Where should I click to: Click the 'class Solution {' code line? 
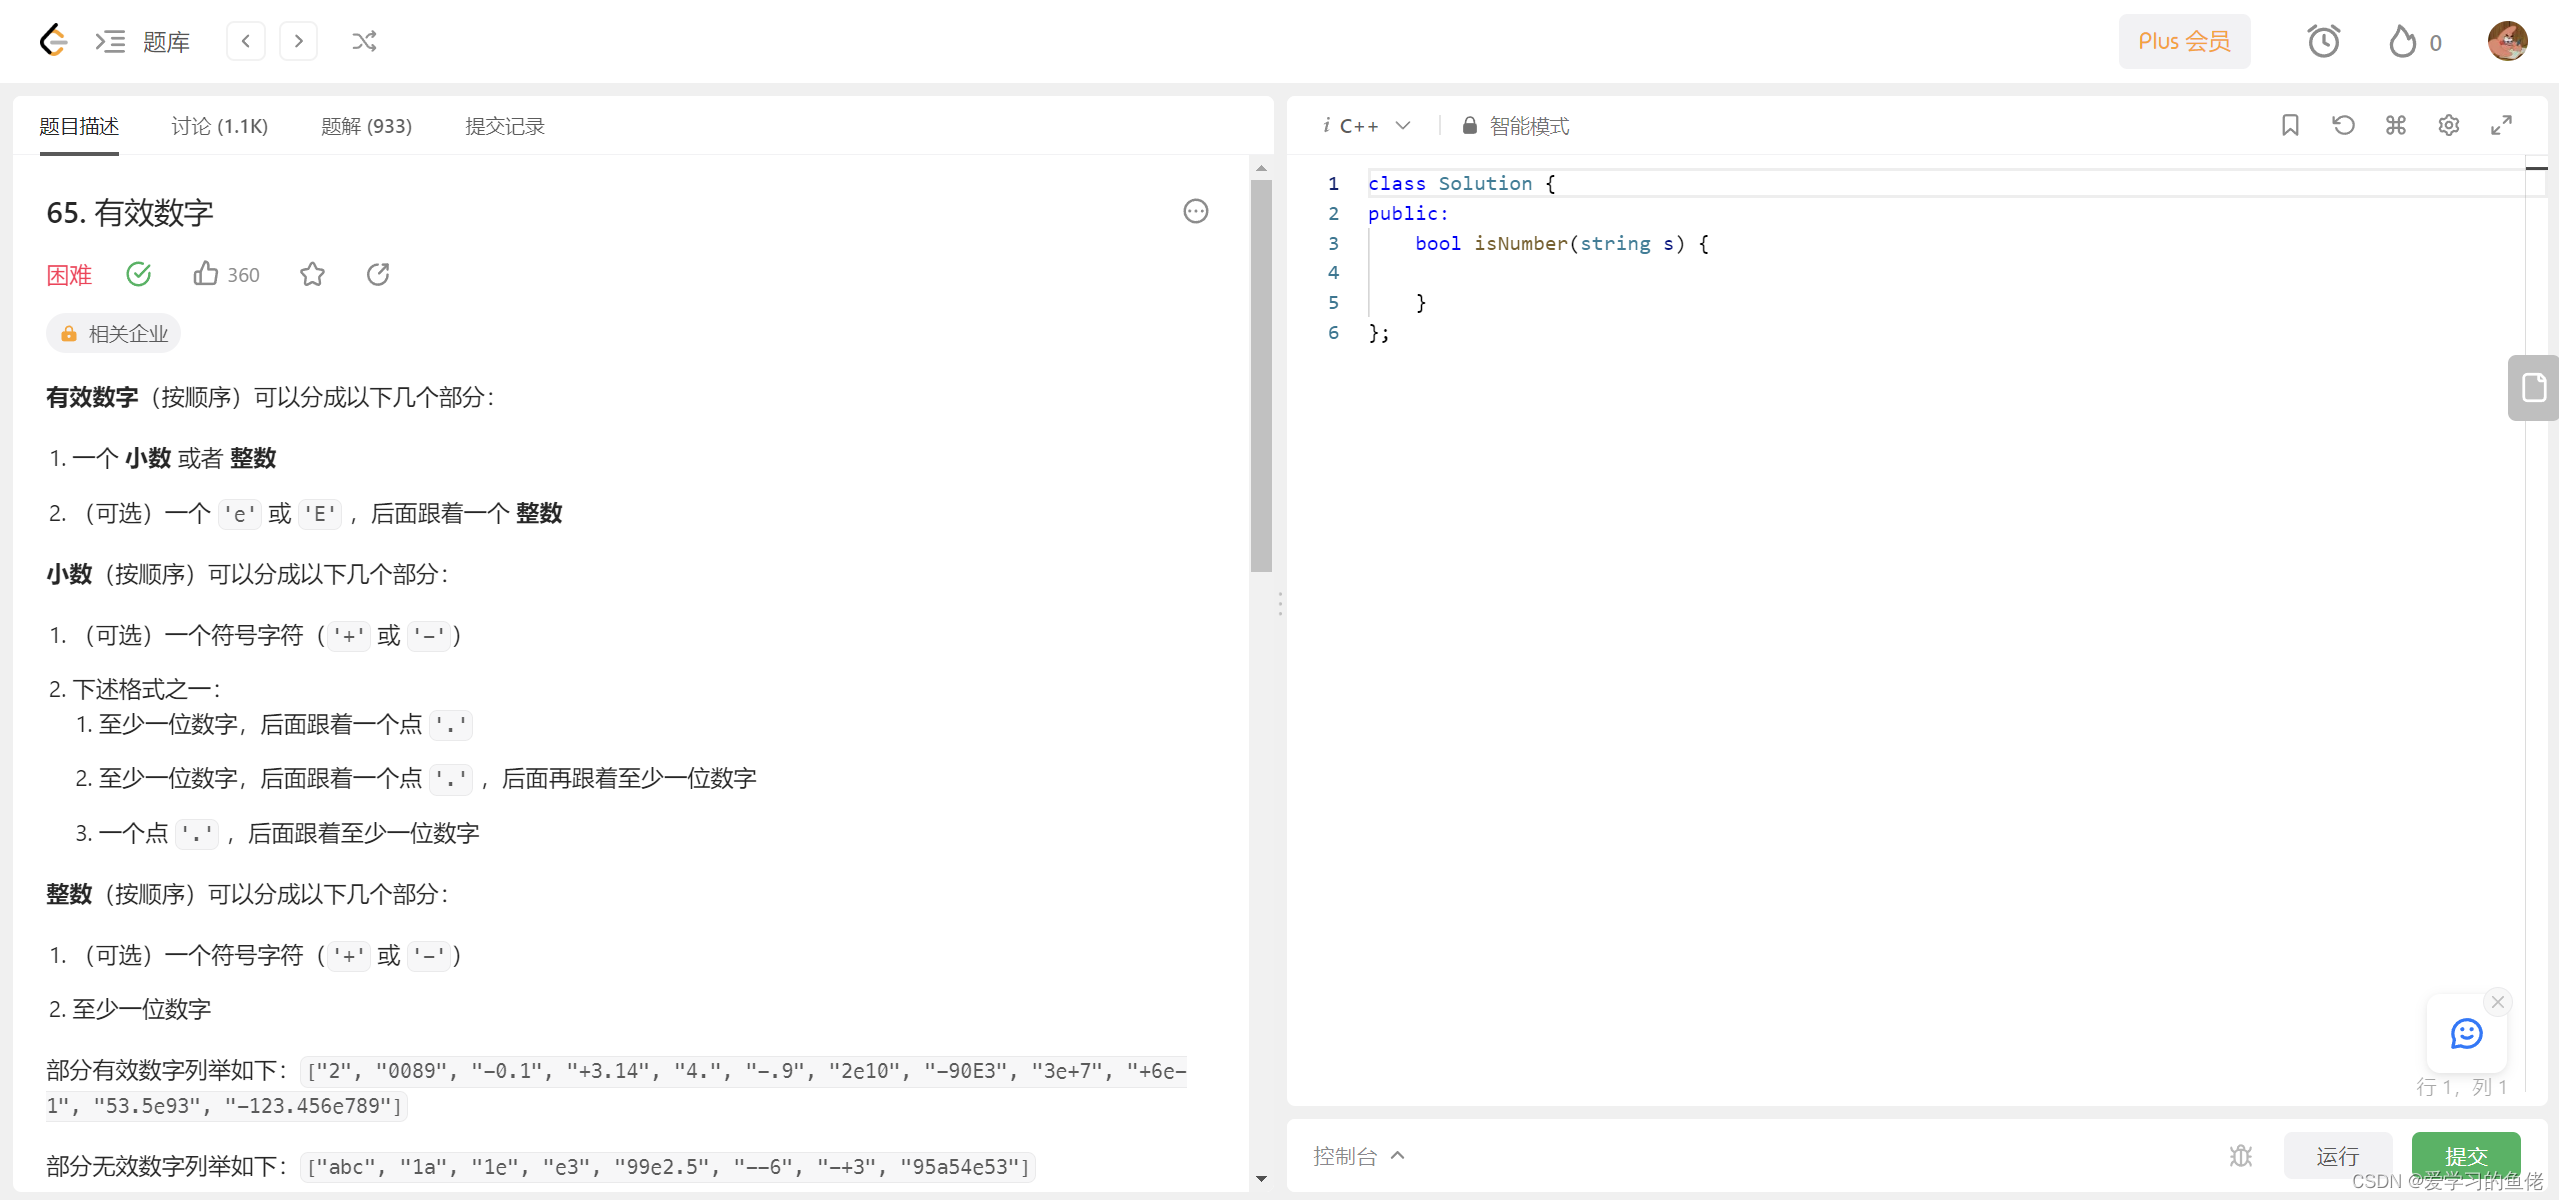[1461, 183]
